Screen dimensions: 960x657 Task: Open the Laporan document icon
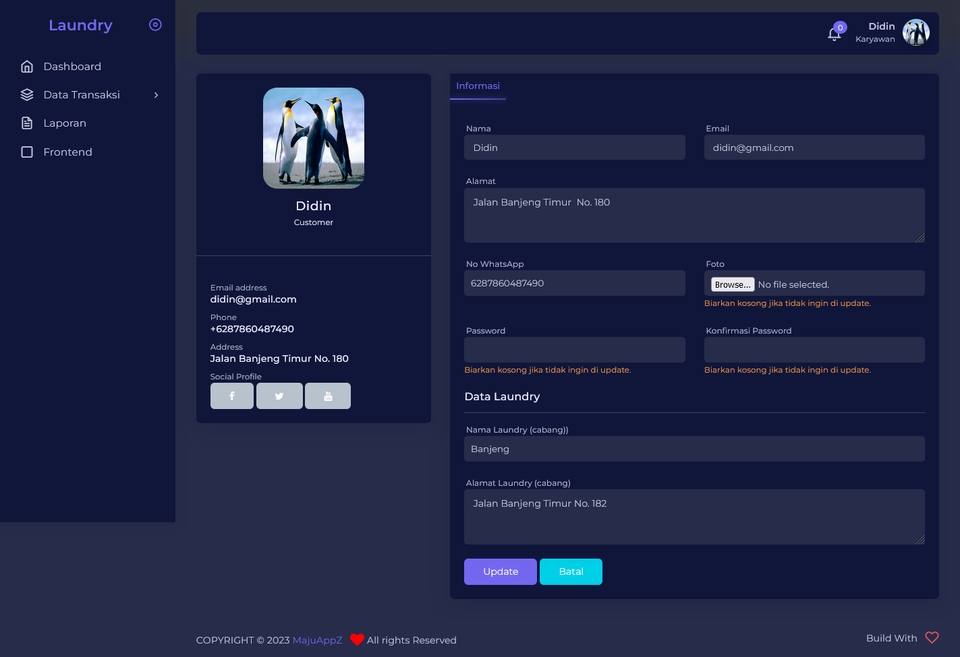click(x=27, y=123)
